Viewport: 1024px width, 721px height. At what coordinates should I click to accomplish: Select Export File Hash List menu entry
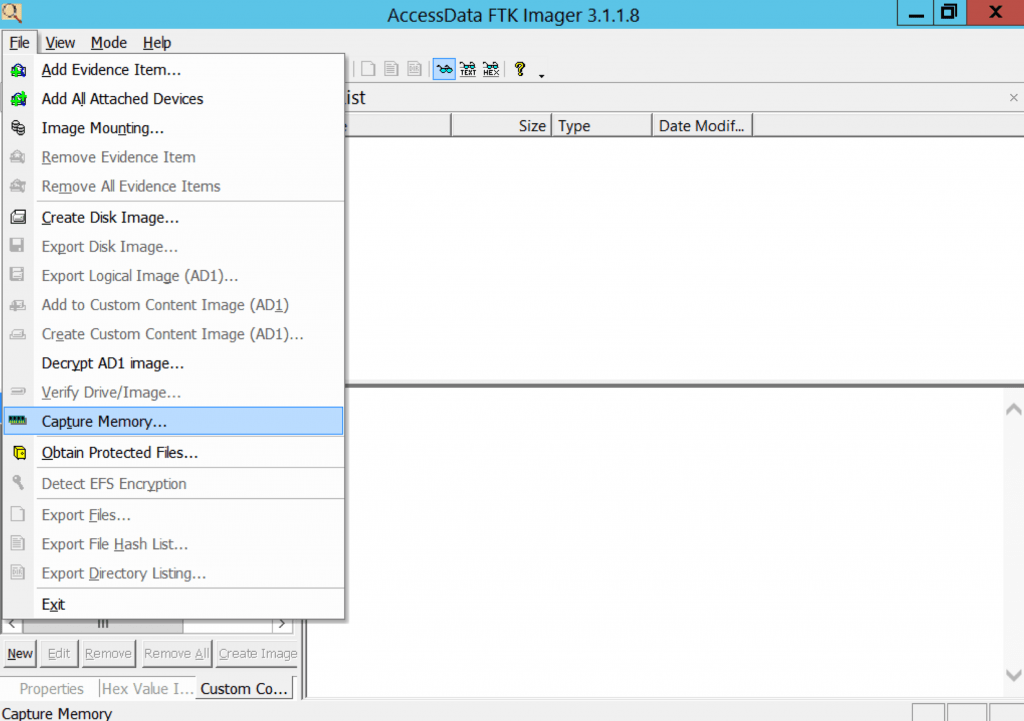tap(173, 544)
